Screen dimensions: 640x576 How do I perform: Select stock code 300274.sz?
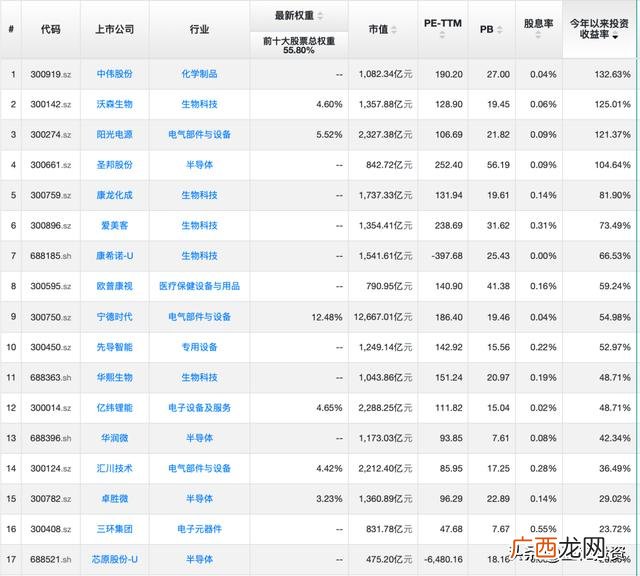51,135
